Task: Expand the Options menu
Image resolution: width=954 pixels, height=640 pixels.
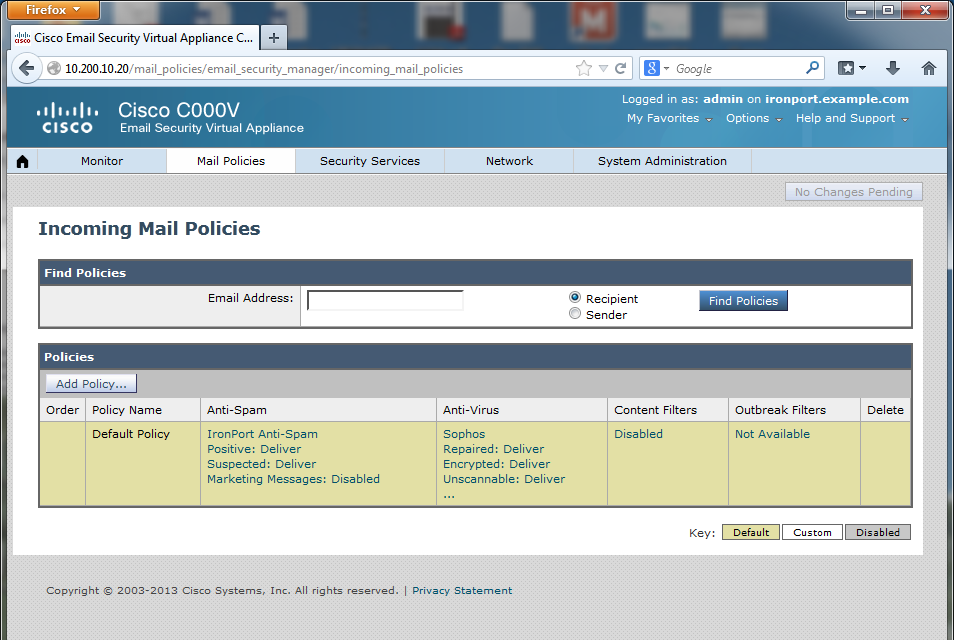Action: 753,118
